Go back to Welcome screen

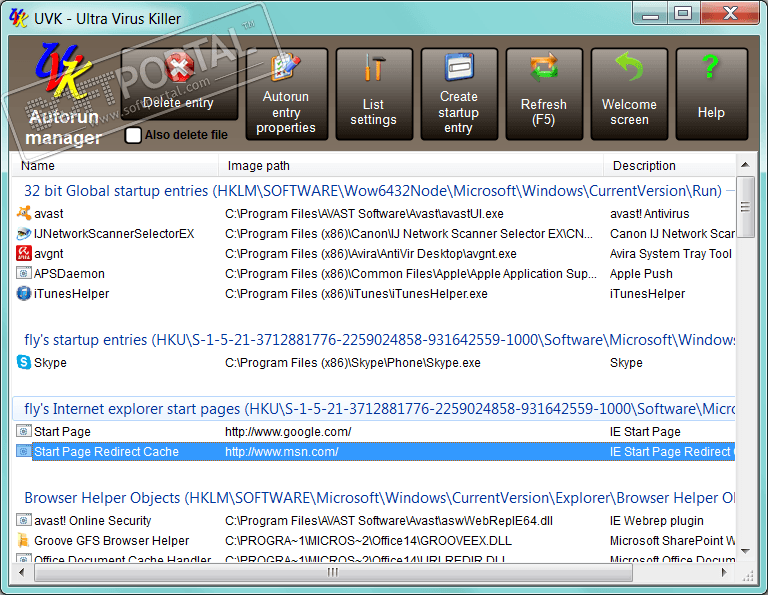point(629,94)
